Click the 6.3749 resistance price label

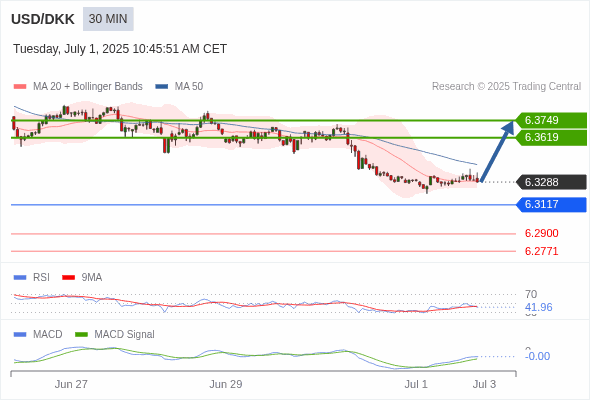tap(551, 120)
